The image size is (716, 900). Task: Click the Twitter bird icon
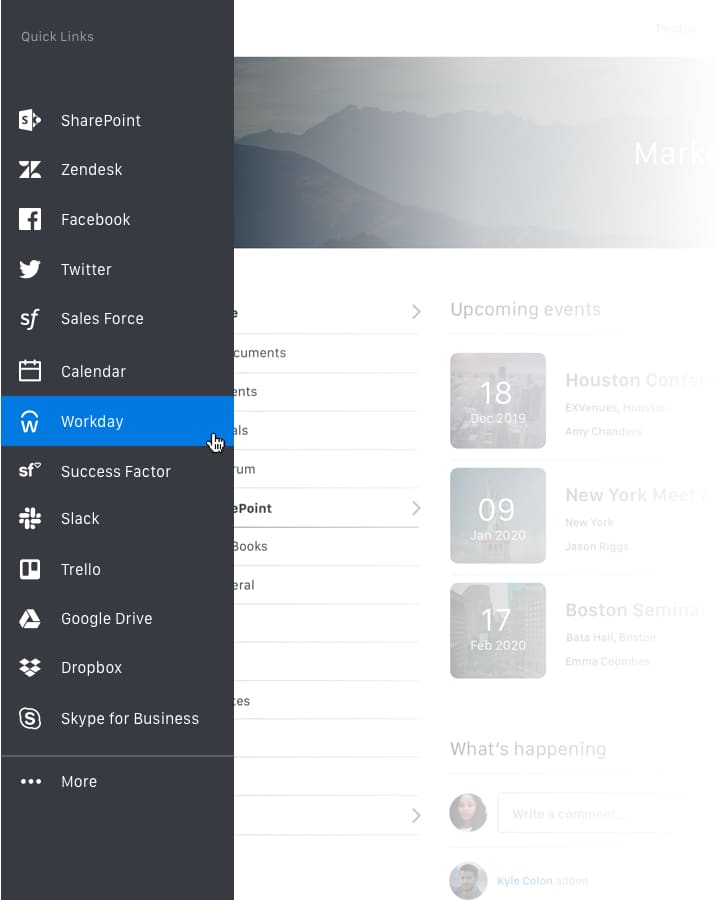click(x=30, y=269)
